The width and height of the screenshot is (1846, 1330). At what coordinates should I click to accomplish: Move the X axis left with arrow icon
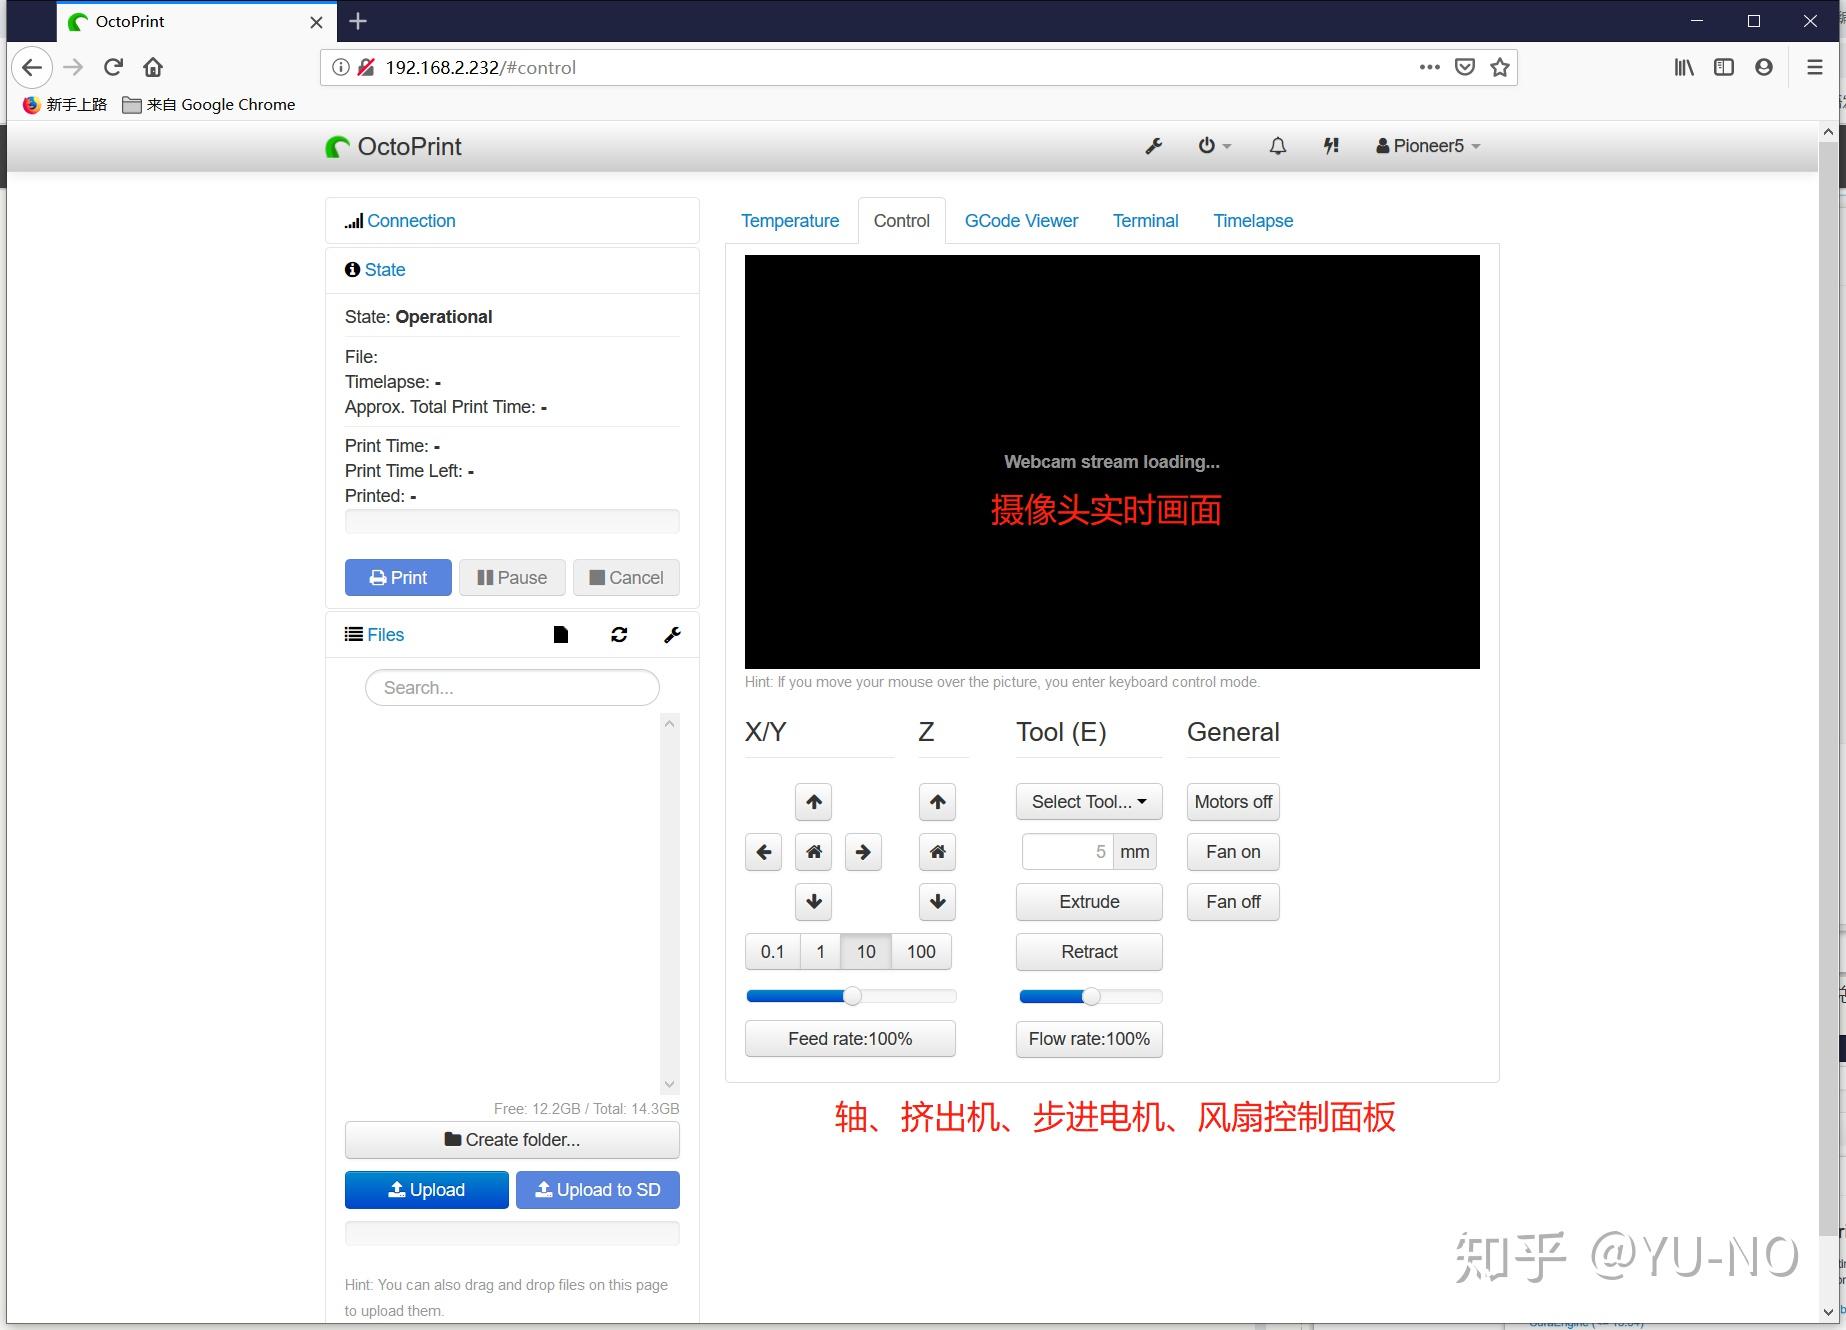[763, 851]
